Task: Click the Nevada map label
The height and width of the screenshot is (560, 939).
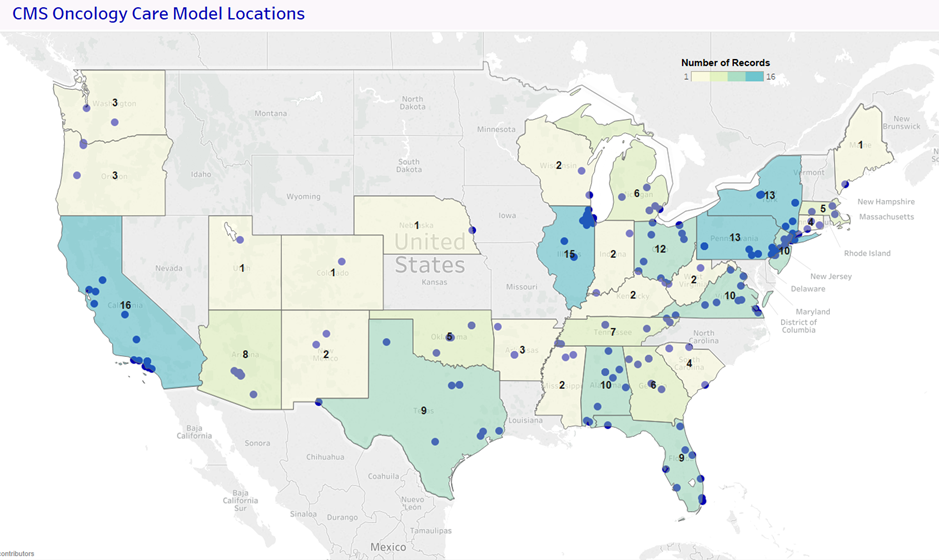Action: [169, 268]
